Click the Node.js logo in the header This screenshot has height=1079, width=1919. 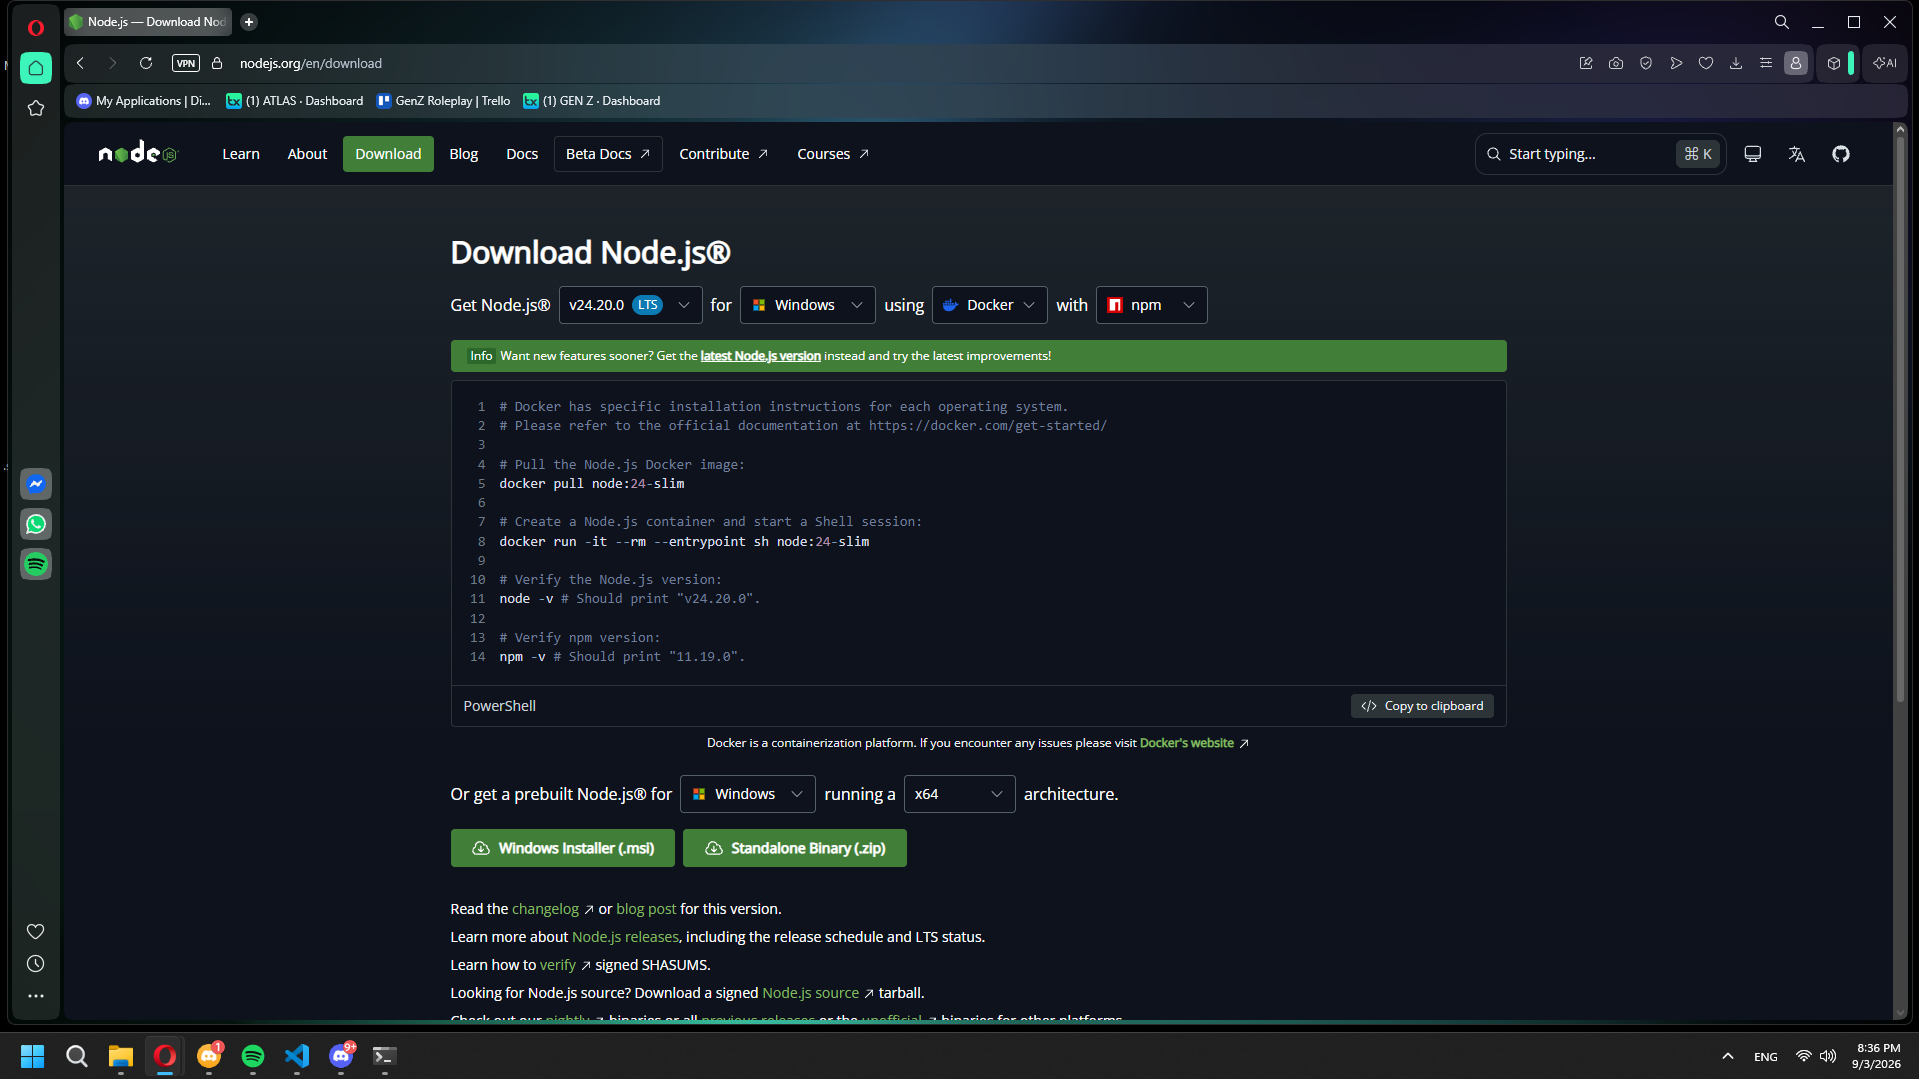pyautogui.click(x=138, y=153)
